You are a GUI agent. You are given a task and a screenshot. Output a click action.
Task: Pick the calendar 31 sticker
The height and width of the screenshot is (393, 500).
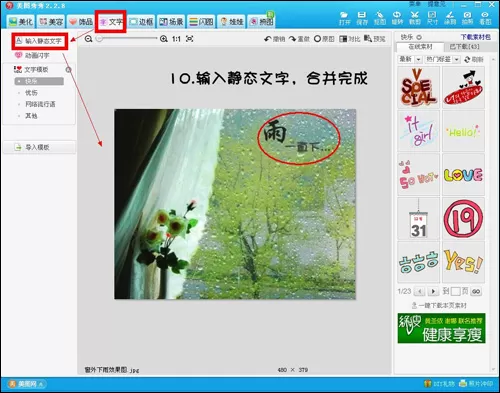coord(418,218)
